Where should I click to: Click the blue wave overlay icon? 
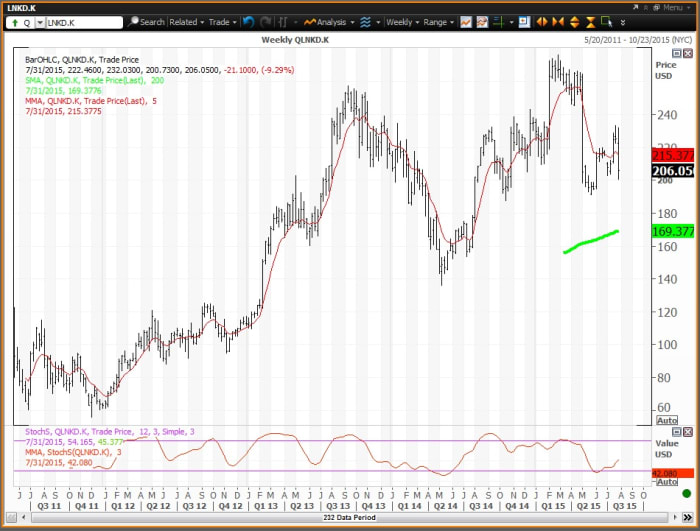point(366,21)
